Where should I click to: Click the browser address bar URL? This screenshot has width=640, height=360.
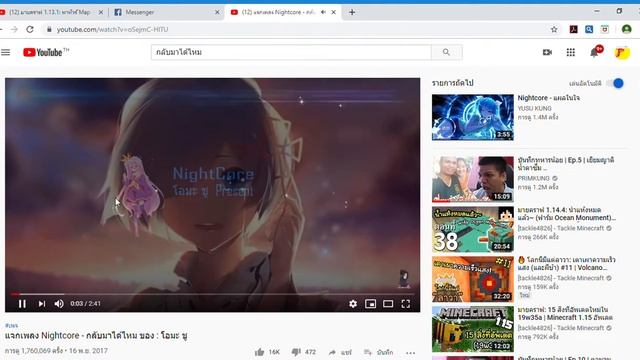(112, 29)
